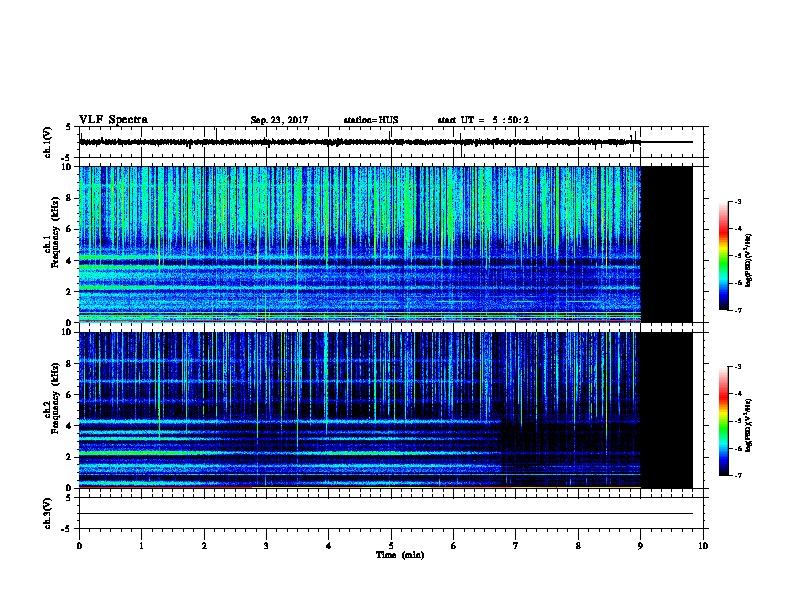Click the black no-data region of ch.1 spectrogram
The width and height of the screenshot is (792, 612).
pos(667,244)
